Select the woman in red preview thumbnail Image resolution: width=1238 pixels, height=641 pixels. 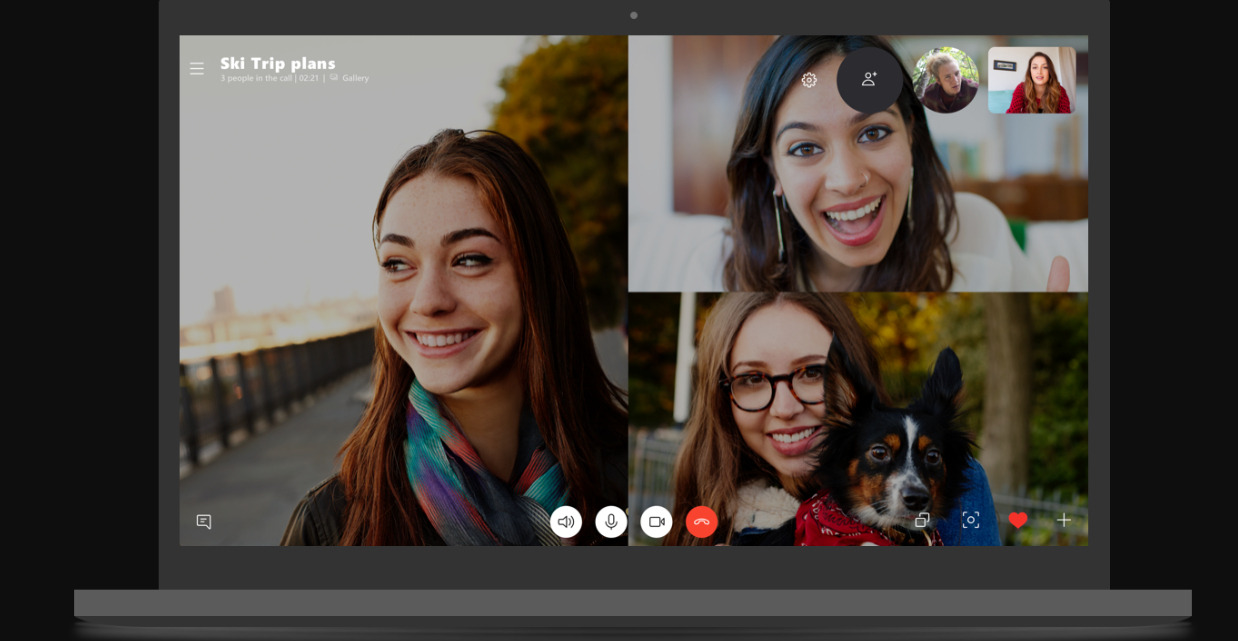coord(1031,80)
